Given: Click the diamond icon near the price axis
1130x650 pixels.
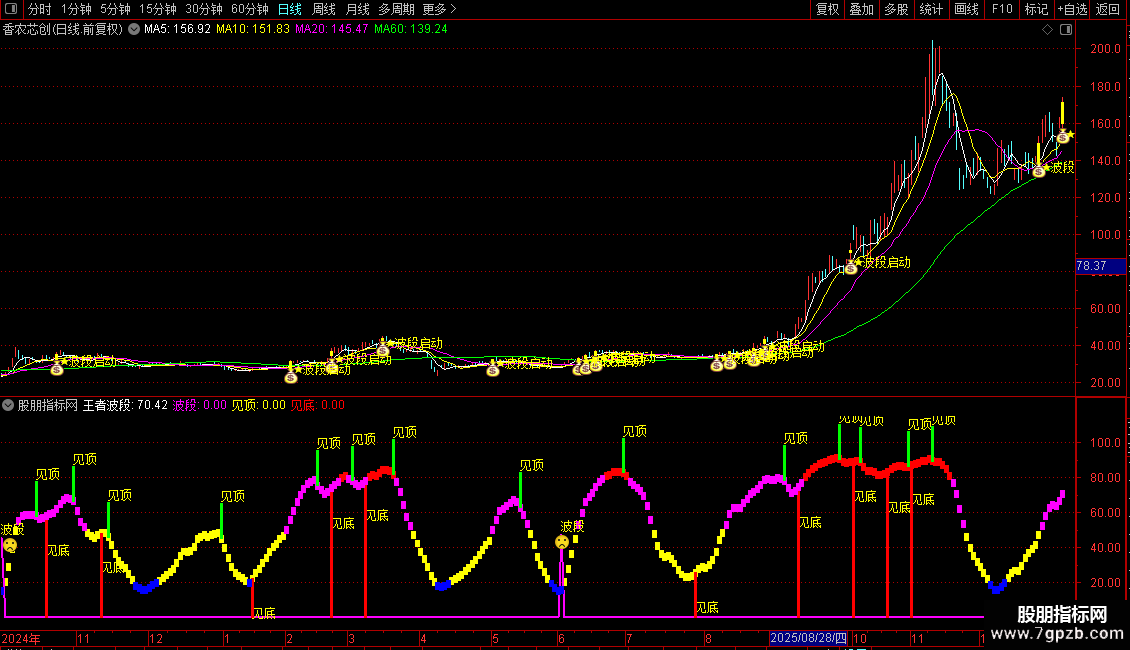Looking at the screenshot, I should coord(1047,29).
